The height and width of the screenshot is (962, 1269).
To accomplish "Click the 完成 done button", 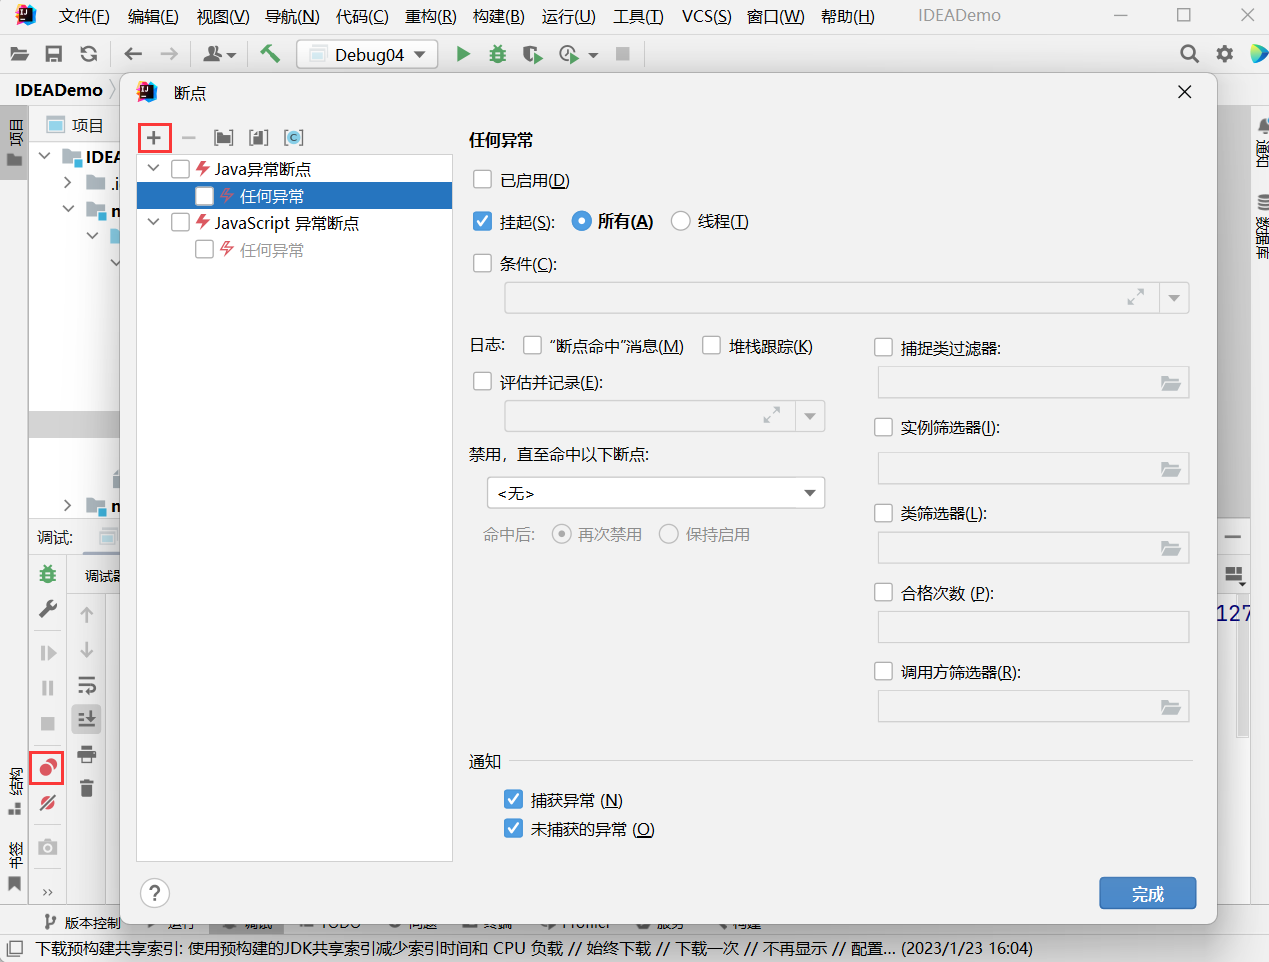I will [x=1148, y=893].
